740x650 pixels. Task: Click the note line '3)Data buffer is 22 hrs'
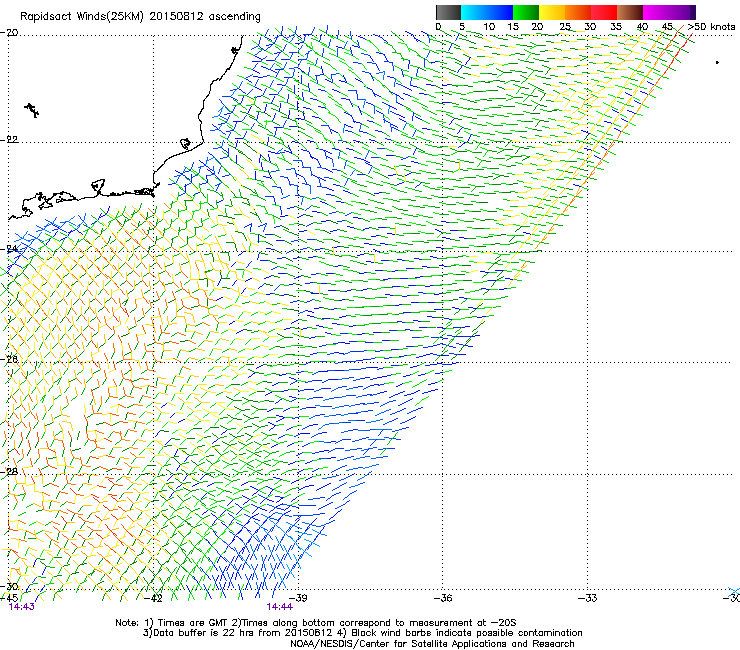click(x=362, y=633)
